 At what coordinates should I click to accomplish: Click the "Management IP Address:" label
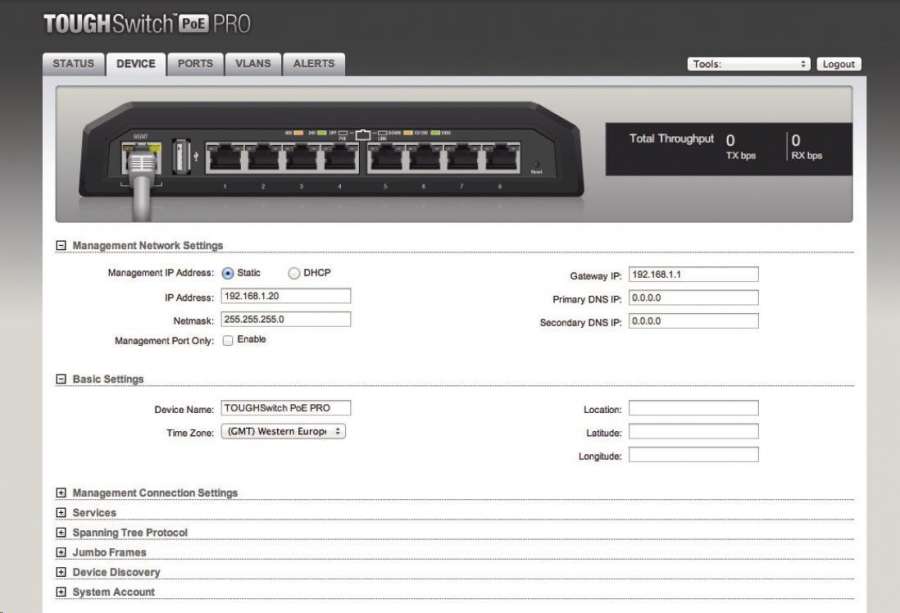coord(161,273)
